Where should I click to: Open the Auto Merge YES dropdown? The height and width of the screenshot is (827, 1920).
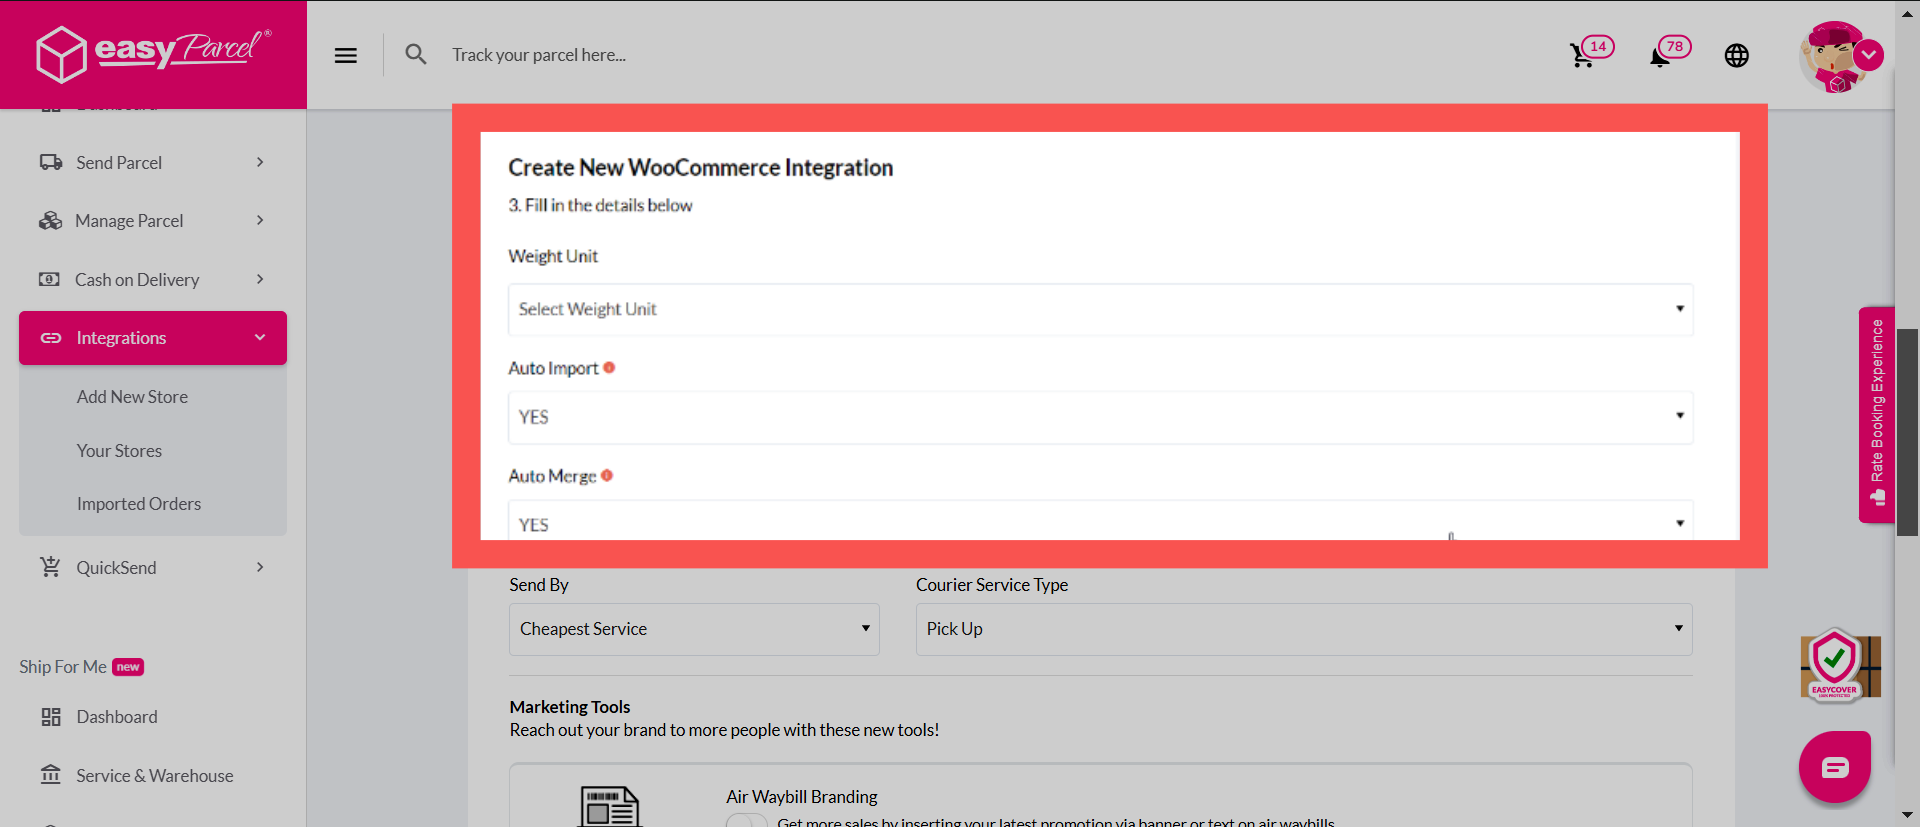coord(1101,520)
